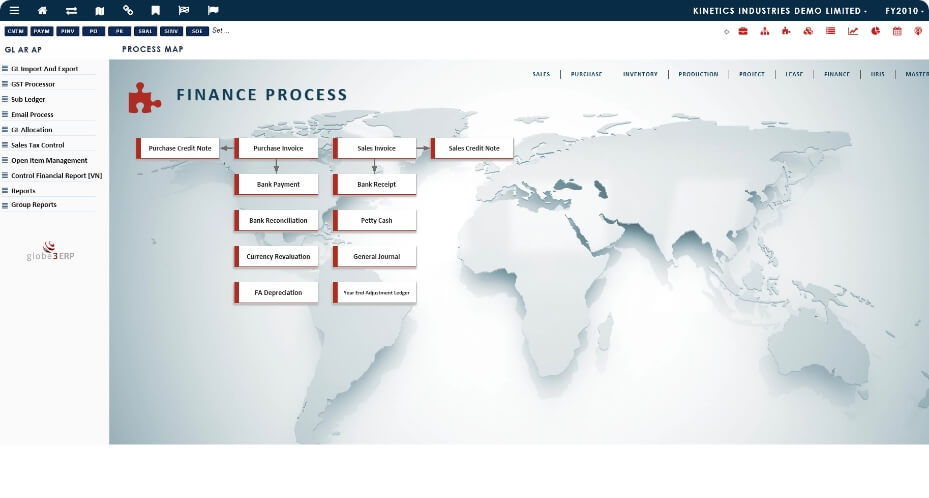
Task: Open Control Financial Report [VN]
Action: [x=56, y=175]
